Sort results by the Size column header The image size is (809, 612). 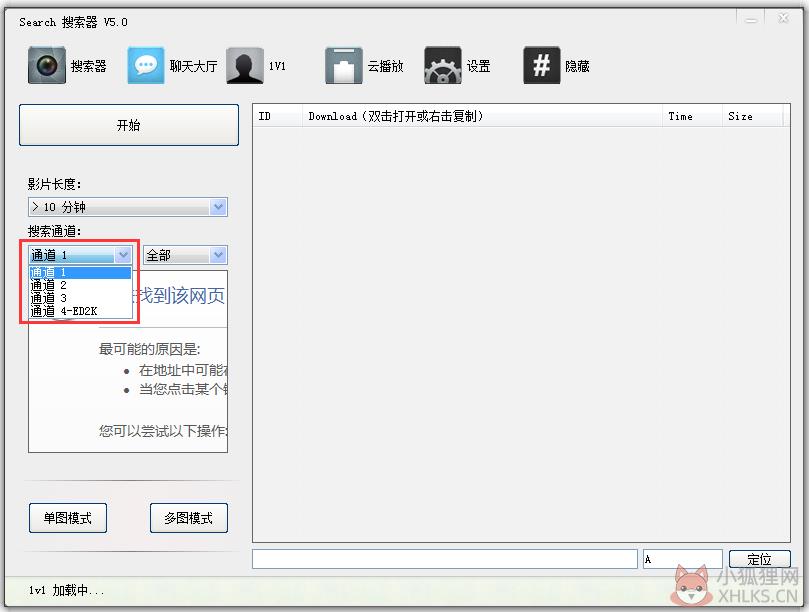tap(752, 116)
